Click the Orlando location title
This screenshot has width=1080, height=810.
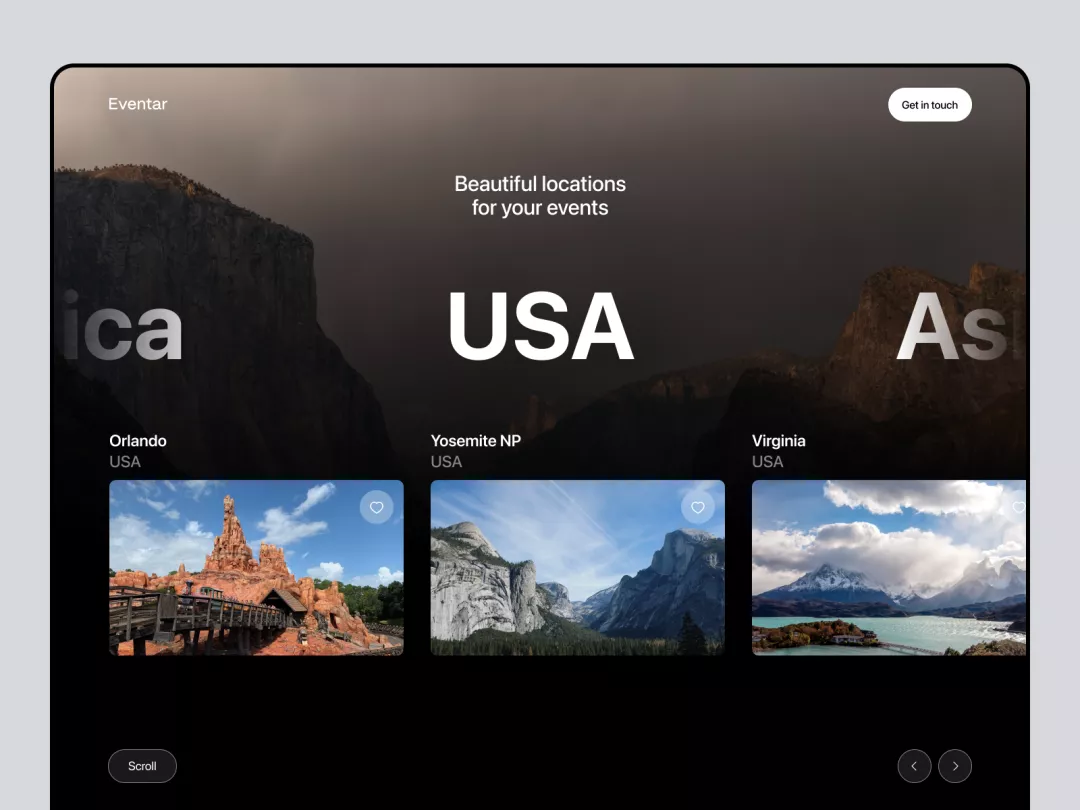click(138, 441)
